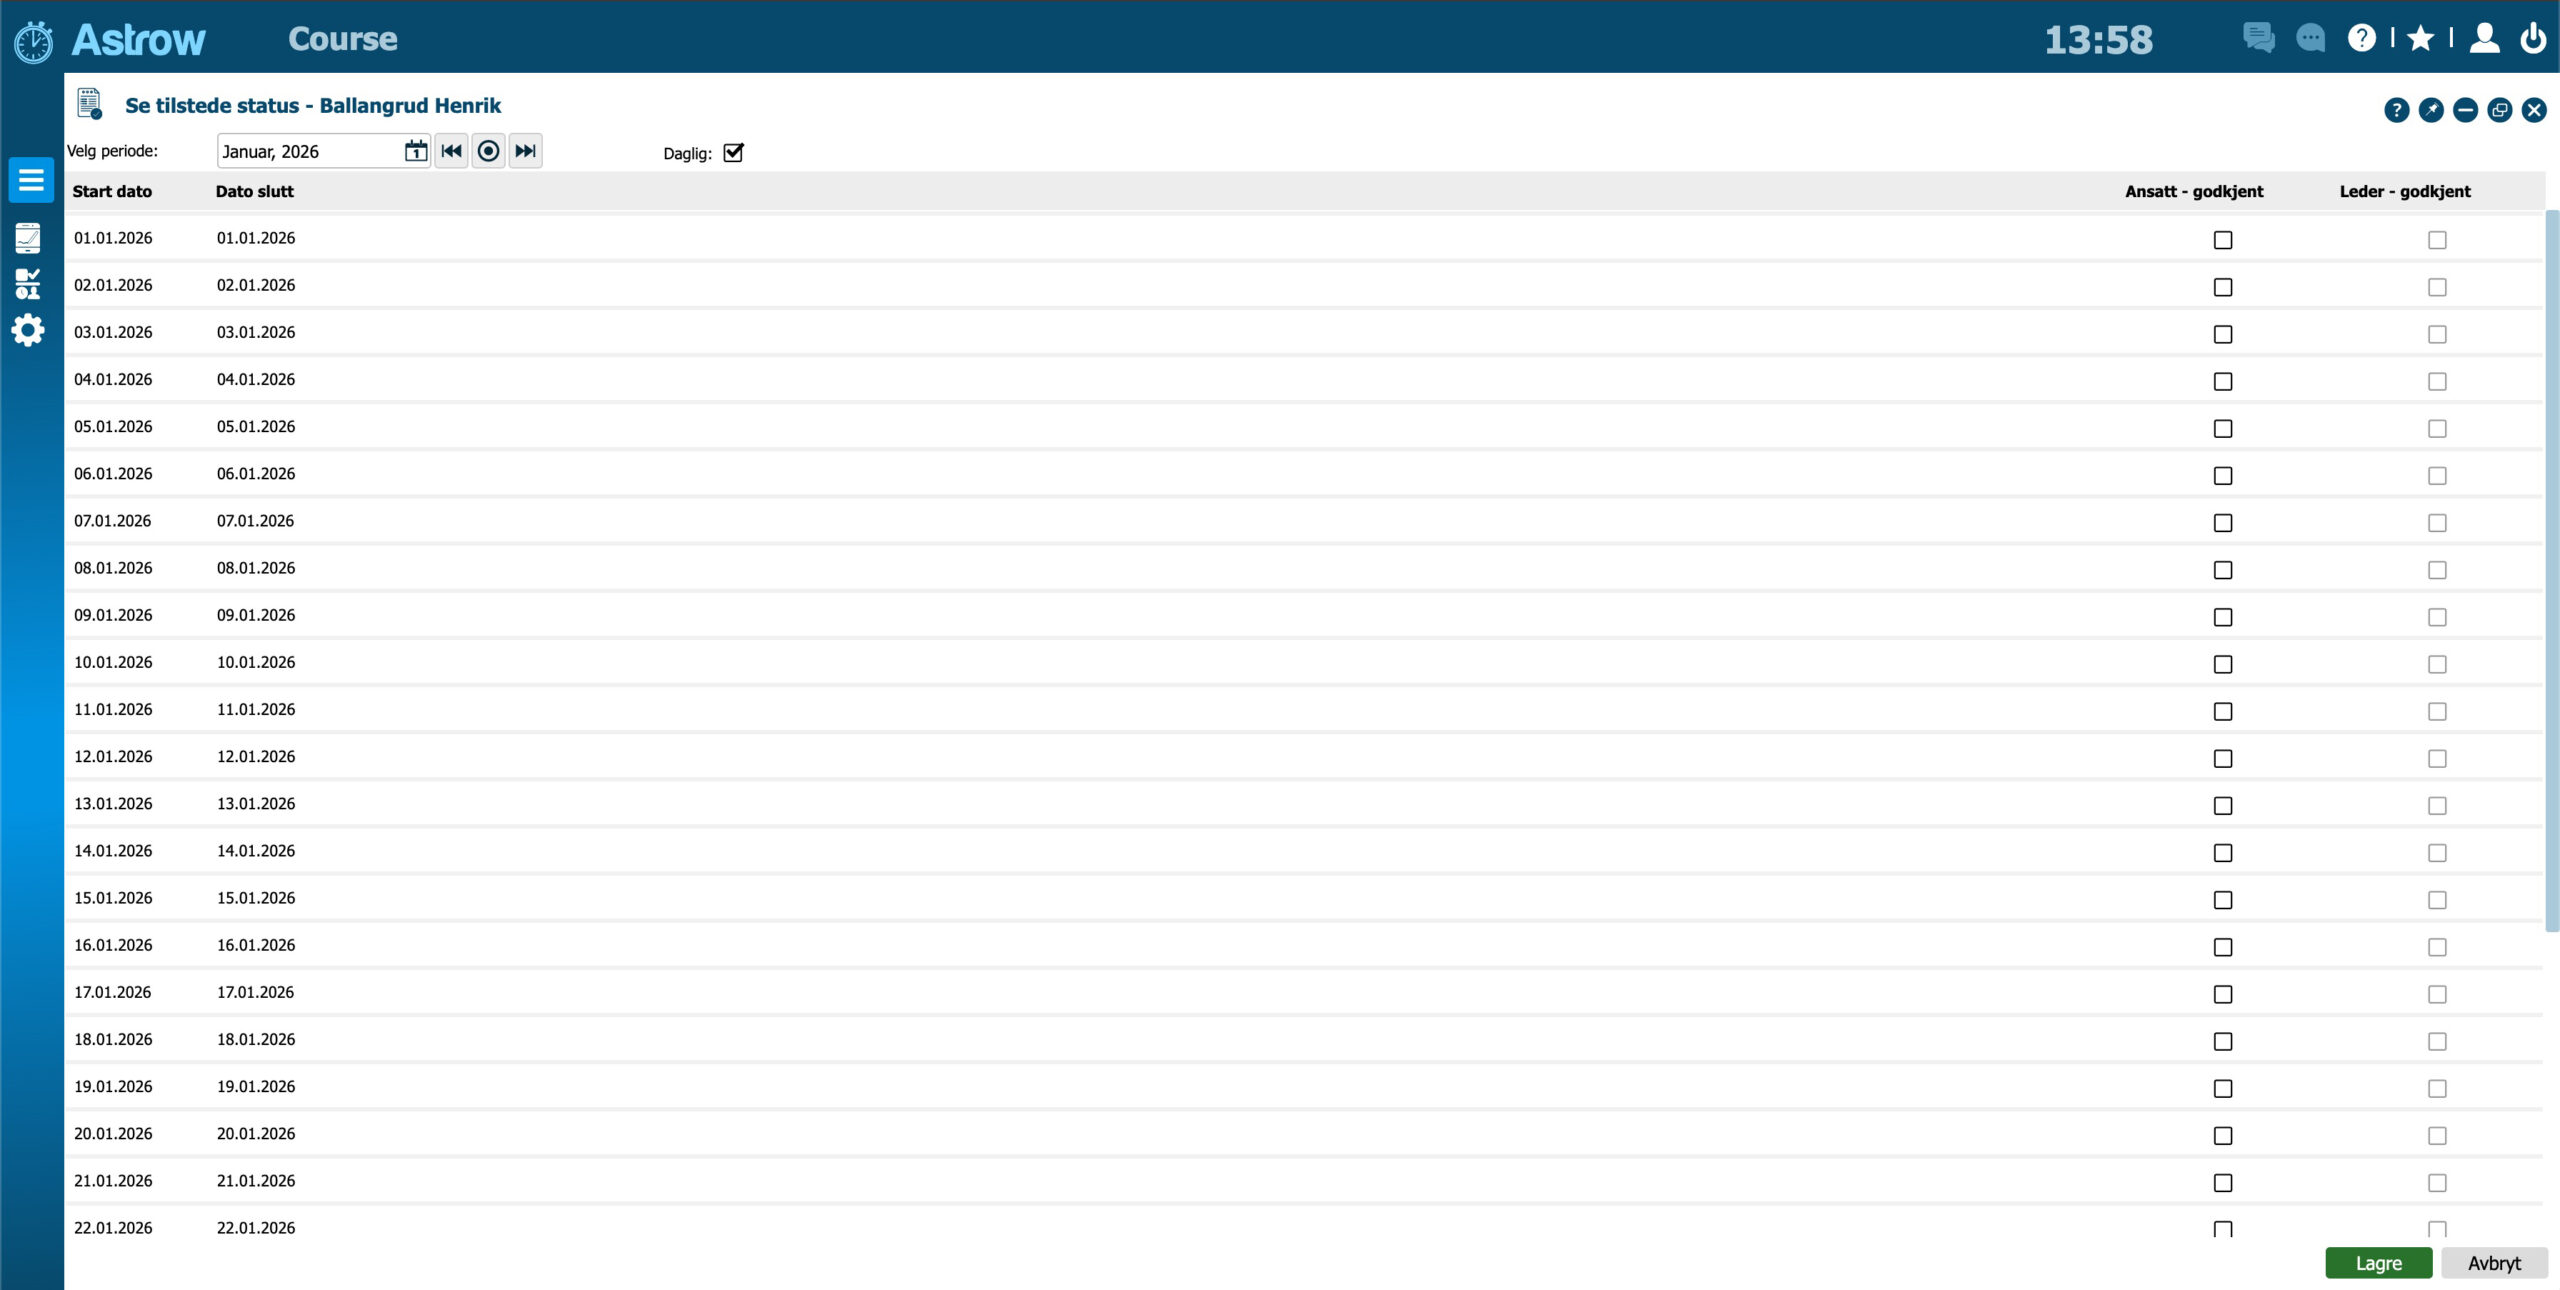Click the Januar, 2026 period field
Image resolution: width=2560 pixels, height=1290 pixels.
click(305, 151)
